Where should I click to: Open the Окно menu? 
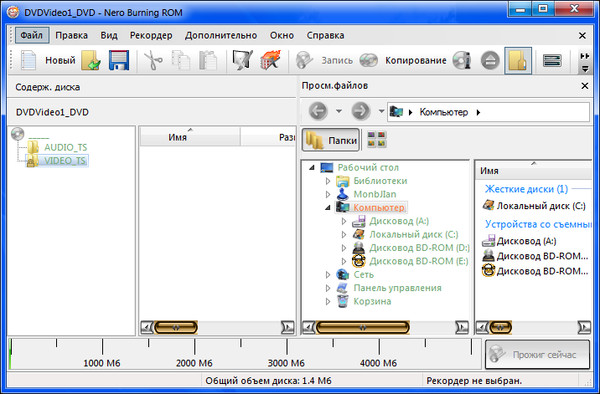tap(282, 35)
